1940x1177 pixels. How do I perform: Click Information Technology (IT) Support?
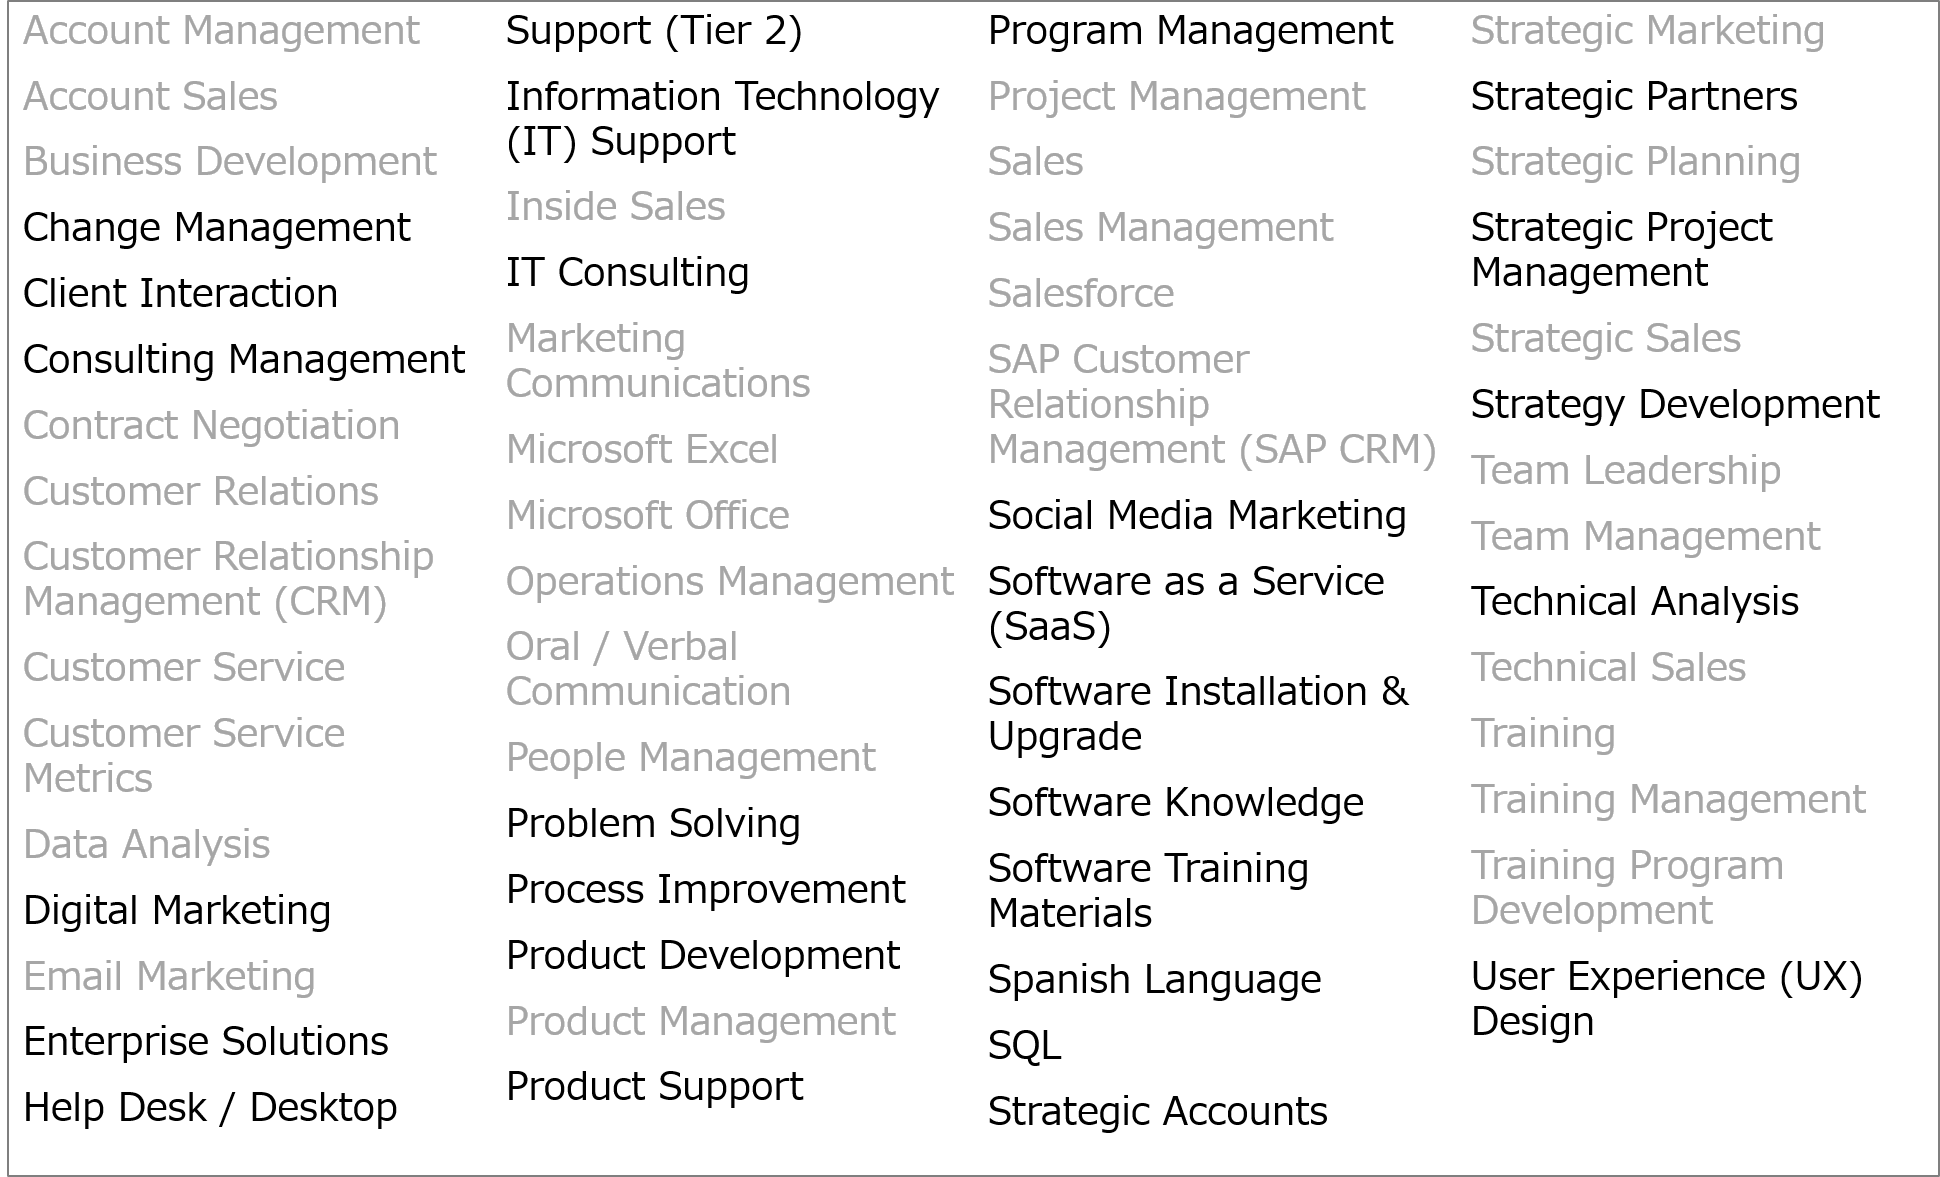point(722,119)
